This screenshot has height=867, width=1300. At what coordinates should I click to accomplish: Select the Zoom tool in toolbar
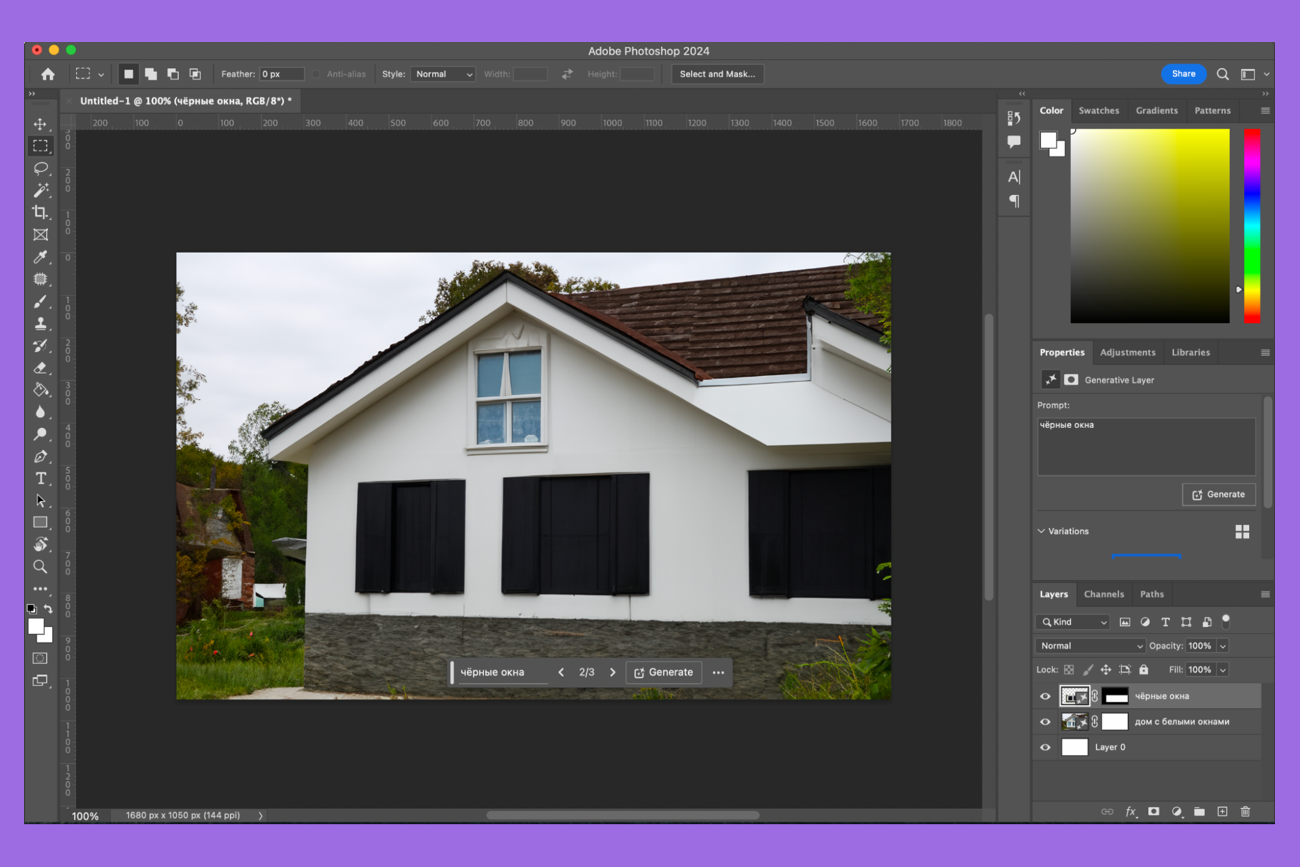40,566
